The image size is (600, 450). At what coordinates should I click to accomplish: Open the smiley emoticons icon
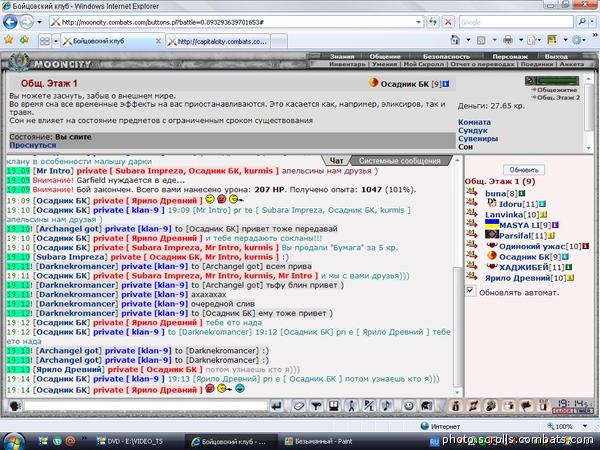[x=409, y=406]
